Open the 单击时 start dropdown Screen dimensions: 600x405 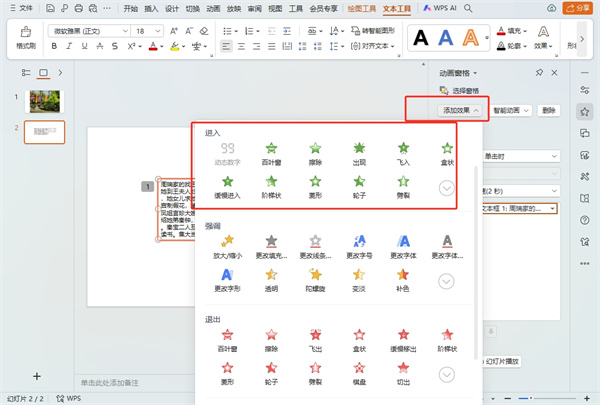pyautogui.click(x=520, y=156)
